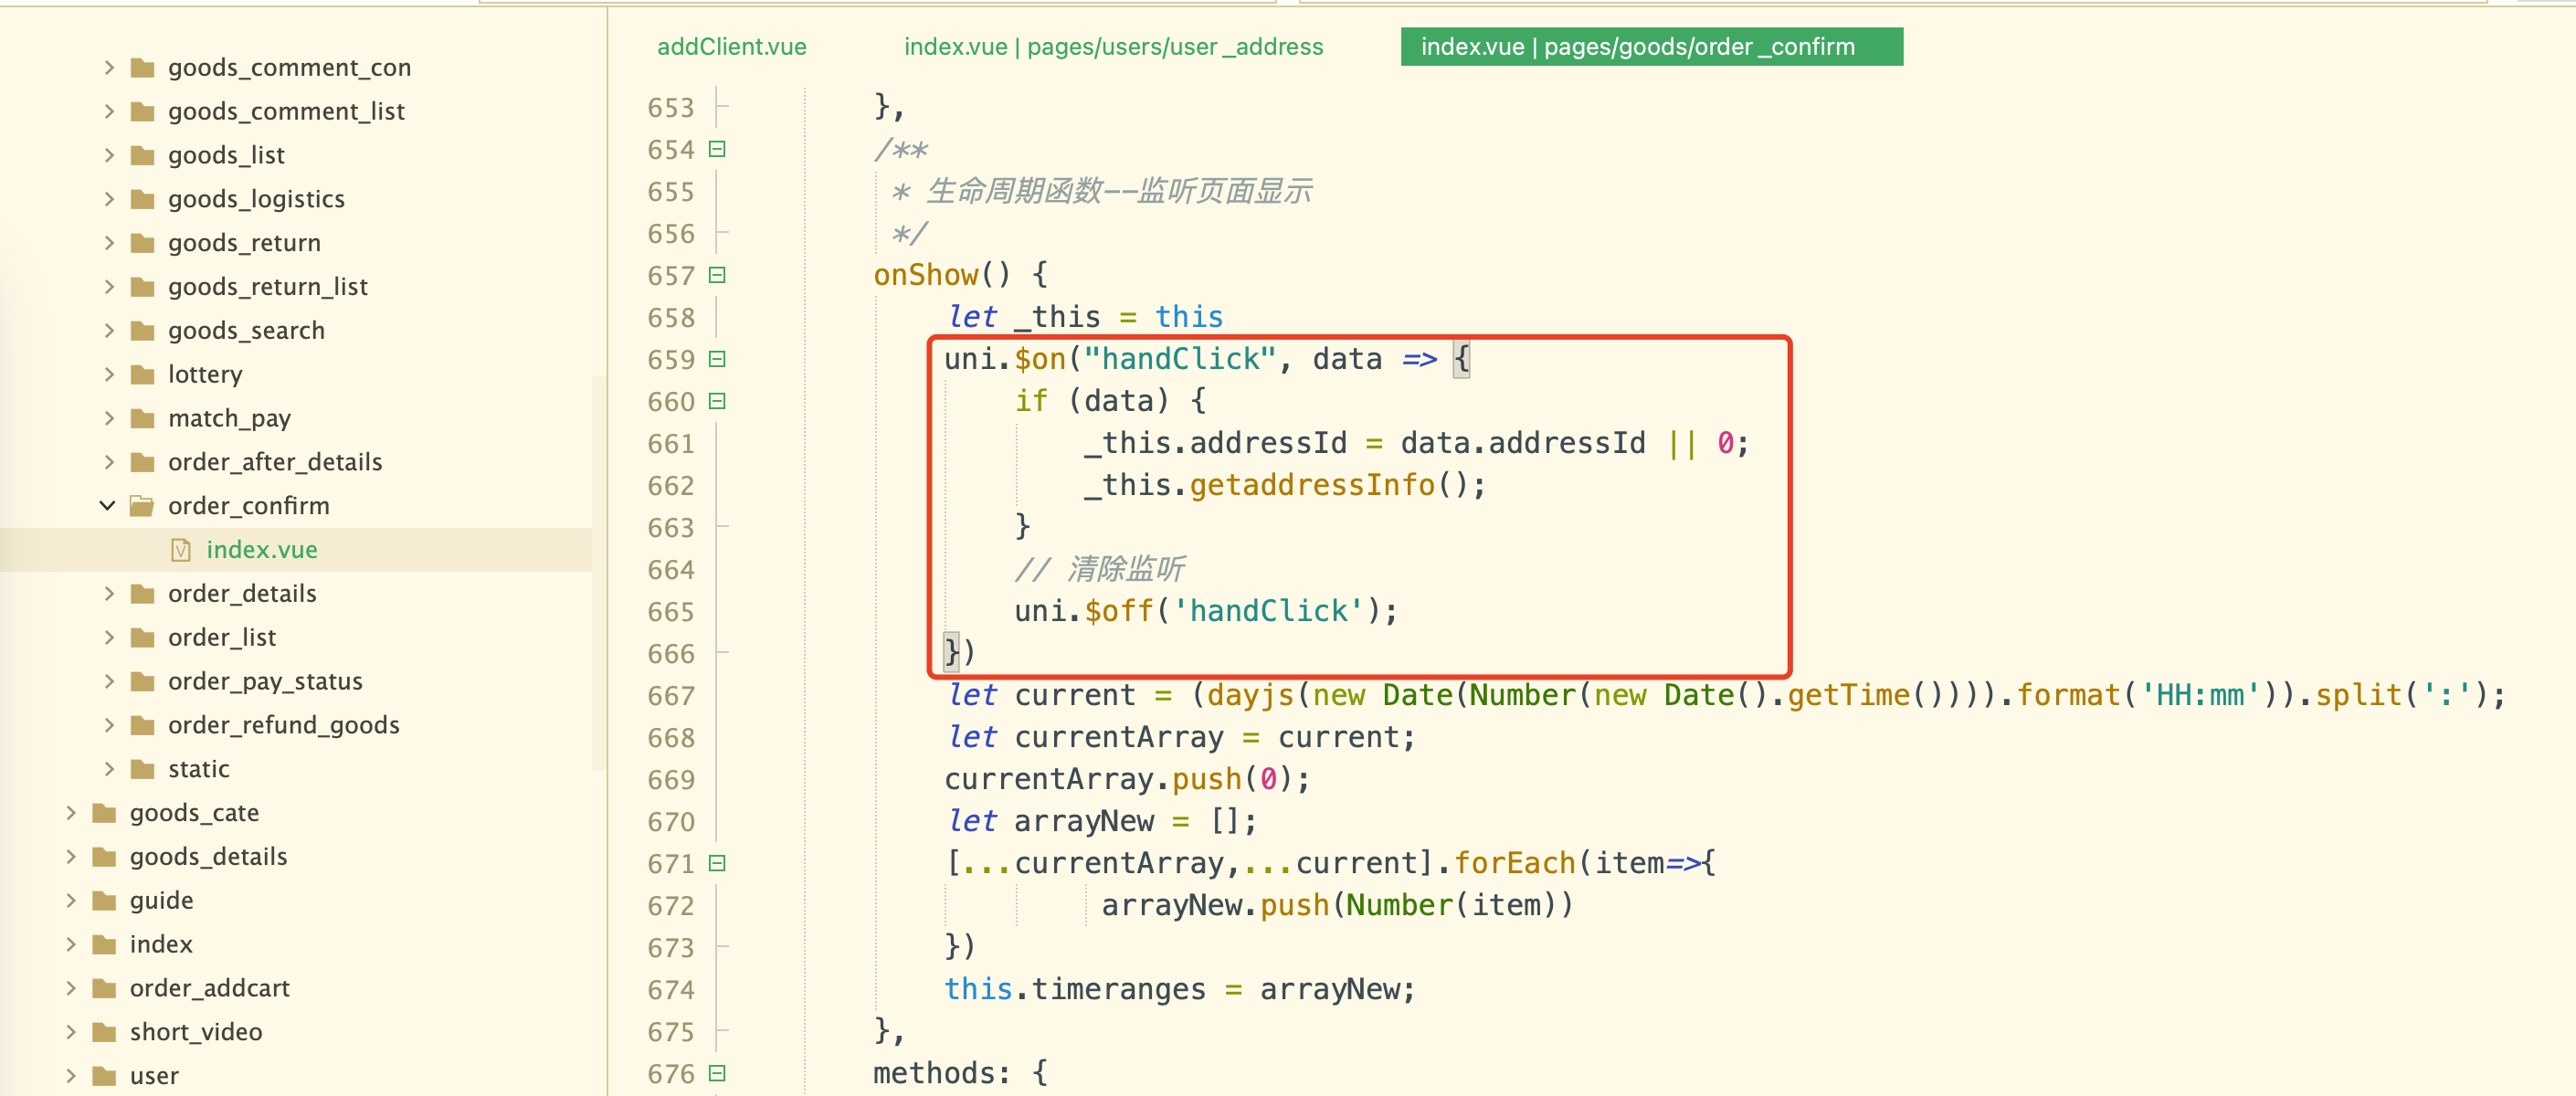Click the uni.$off('handClick') statement
Image resolution: width=2576 pixels, height=1096 pixels.
(x=1206, y=611)
